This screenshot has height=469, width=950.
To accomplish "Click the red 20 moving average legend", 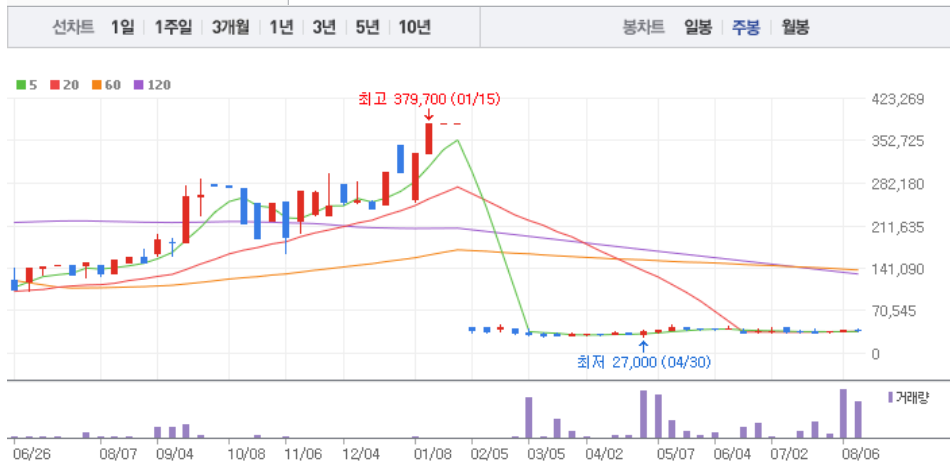I will point(64,85).
